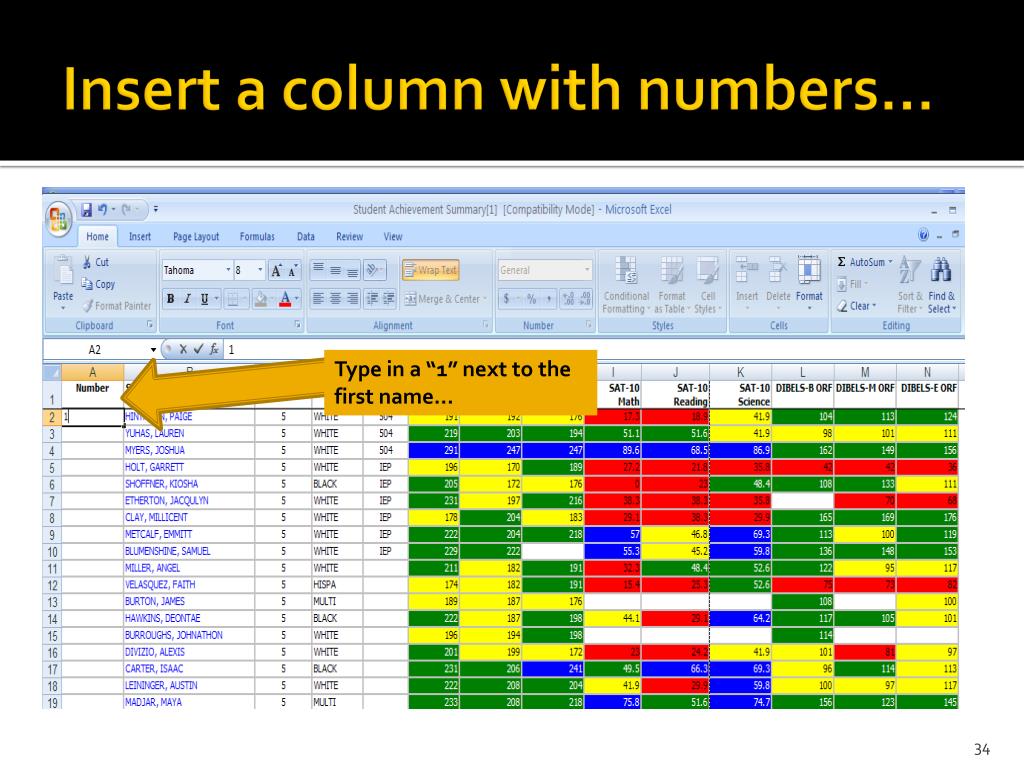The height and width of the screenshot is (768, 1024).
Task: Open Sort & Filter menu
Action: click(910, 285)
